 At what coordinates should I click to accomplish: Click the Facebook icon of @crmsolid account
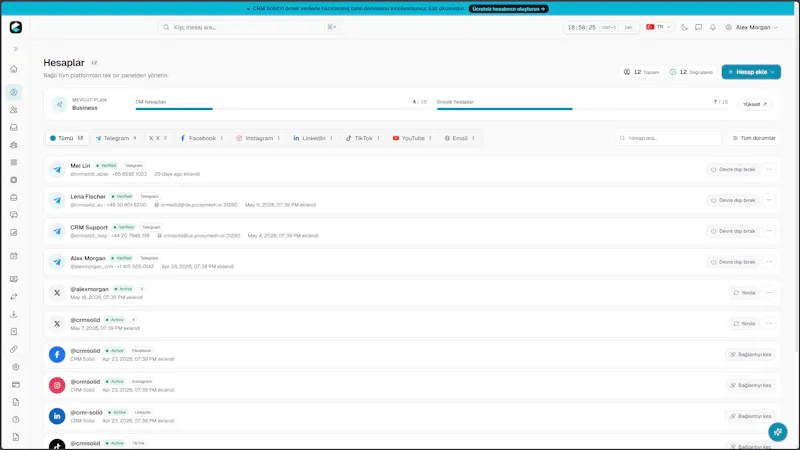pos(57,354)
